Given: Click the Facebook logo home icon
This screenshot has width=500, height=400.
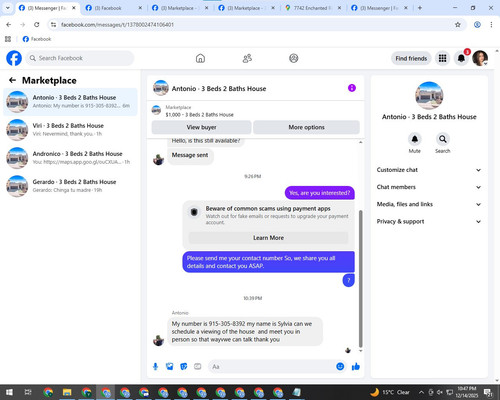Looking at the screenshot, I should [x=14, y=58].
